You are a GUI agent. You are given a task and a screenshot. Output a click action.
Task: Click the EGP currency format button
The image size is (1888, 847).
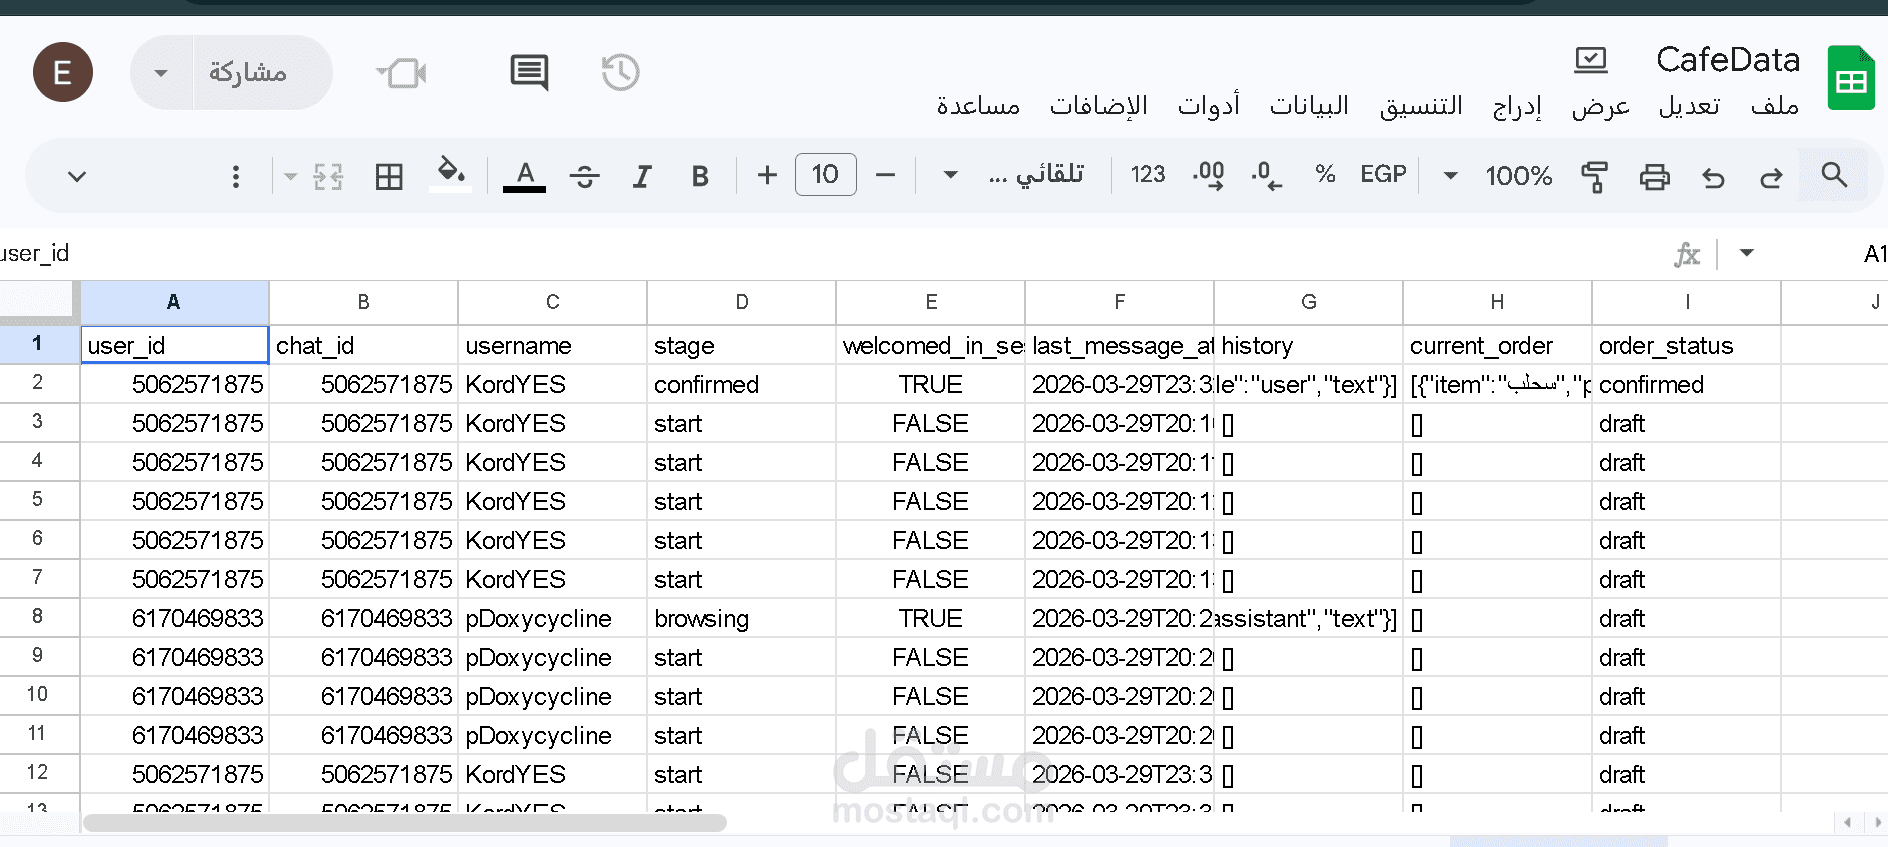click(1383, 175)
